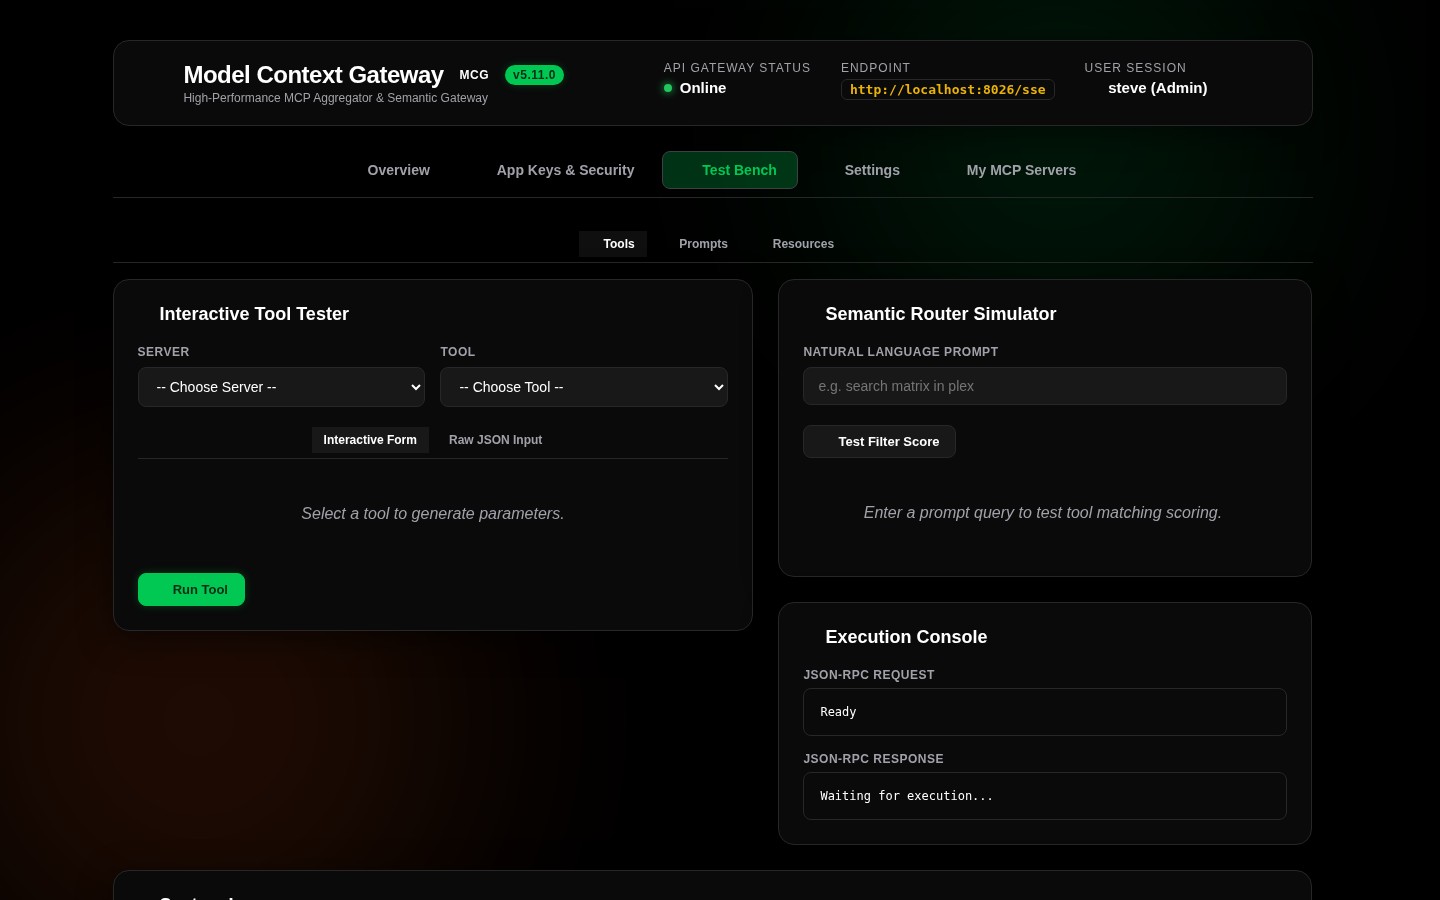Click the Online gateway status indicator

695,88
